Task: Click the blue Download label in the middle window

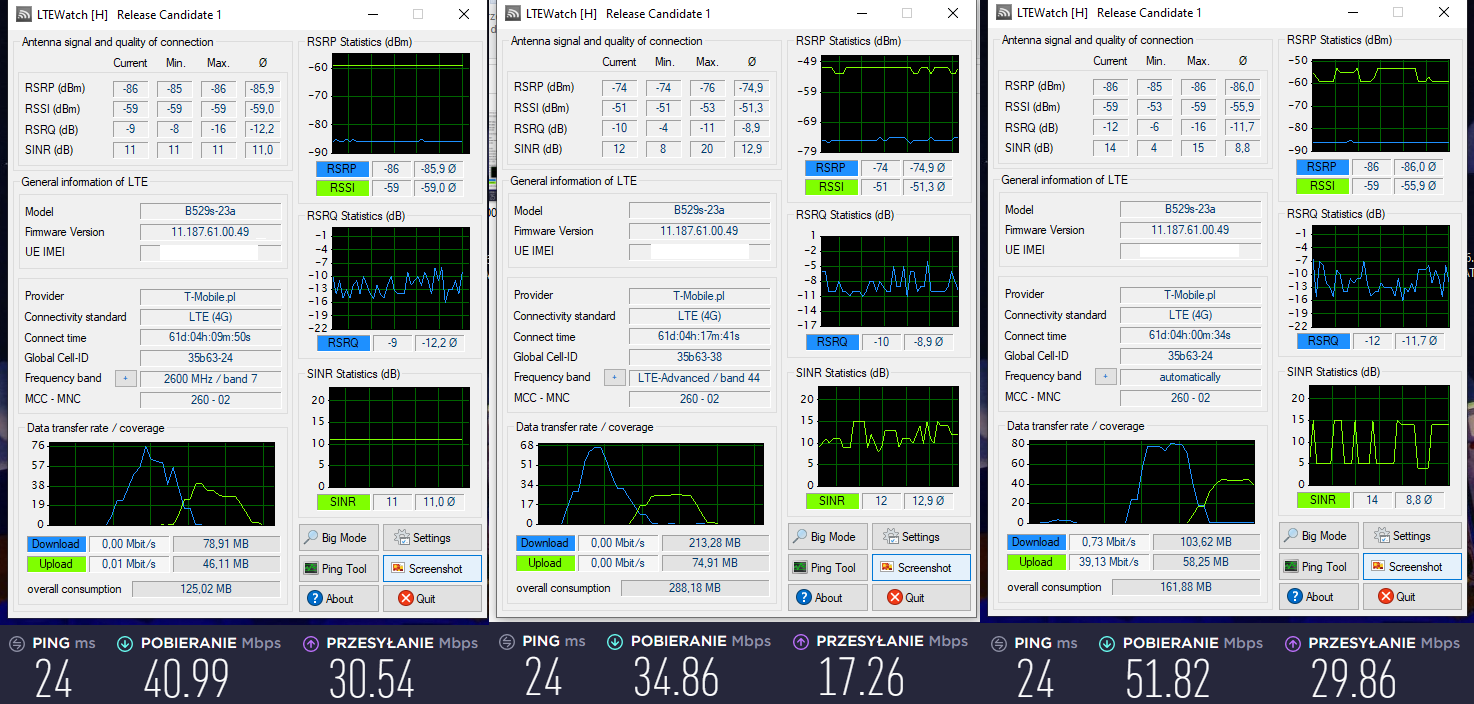Action: click(x=544, y=543)
